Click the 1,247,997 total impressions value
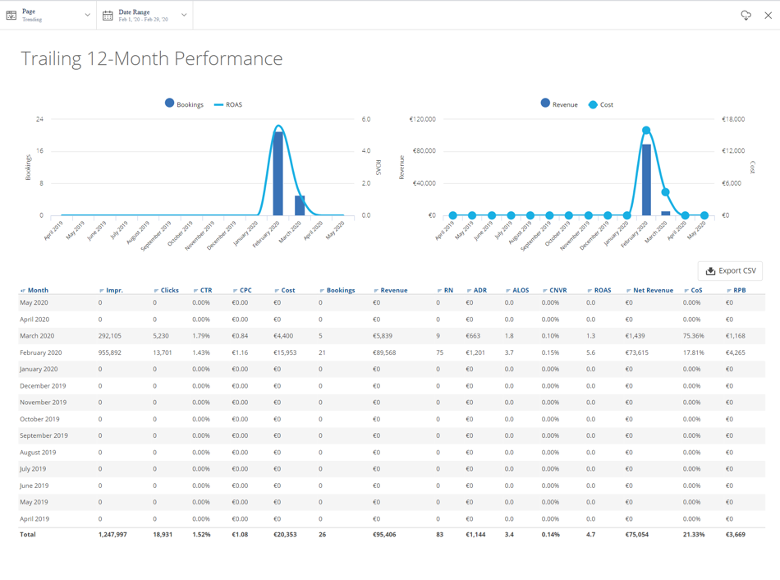 [112, 535]
